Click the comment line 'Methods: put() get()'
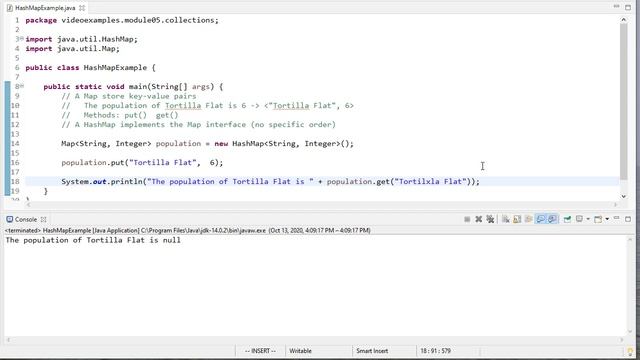 pyautogui.click(x=120, y=115)
